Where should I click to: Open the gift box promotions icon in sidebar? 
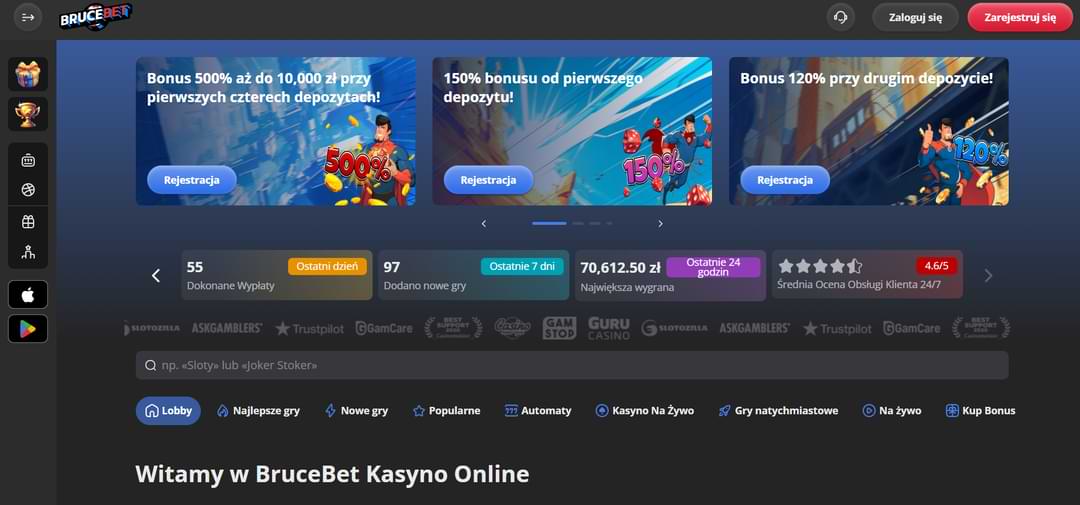click(x=28, y=74)
